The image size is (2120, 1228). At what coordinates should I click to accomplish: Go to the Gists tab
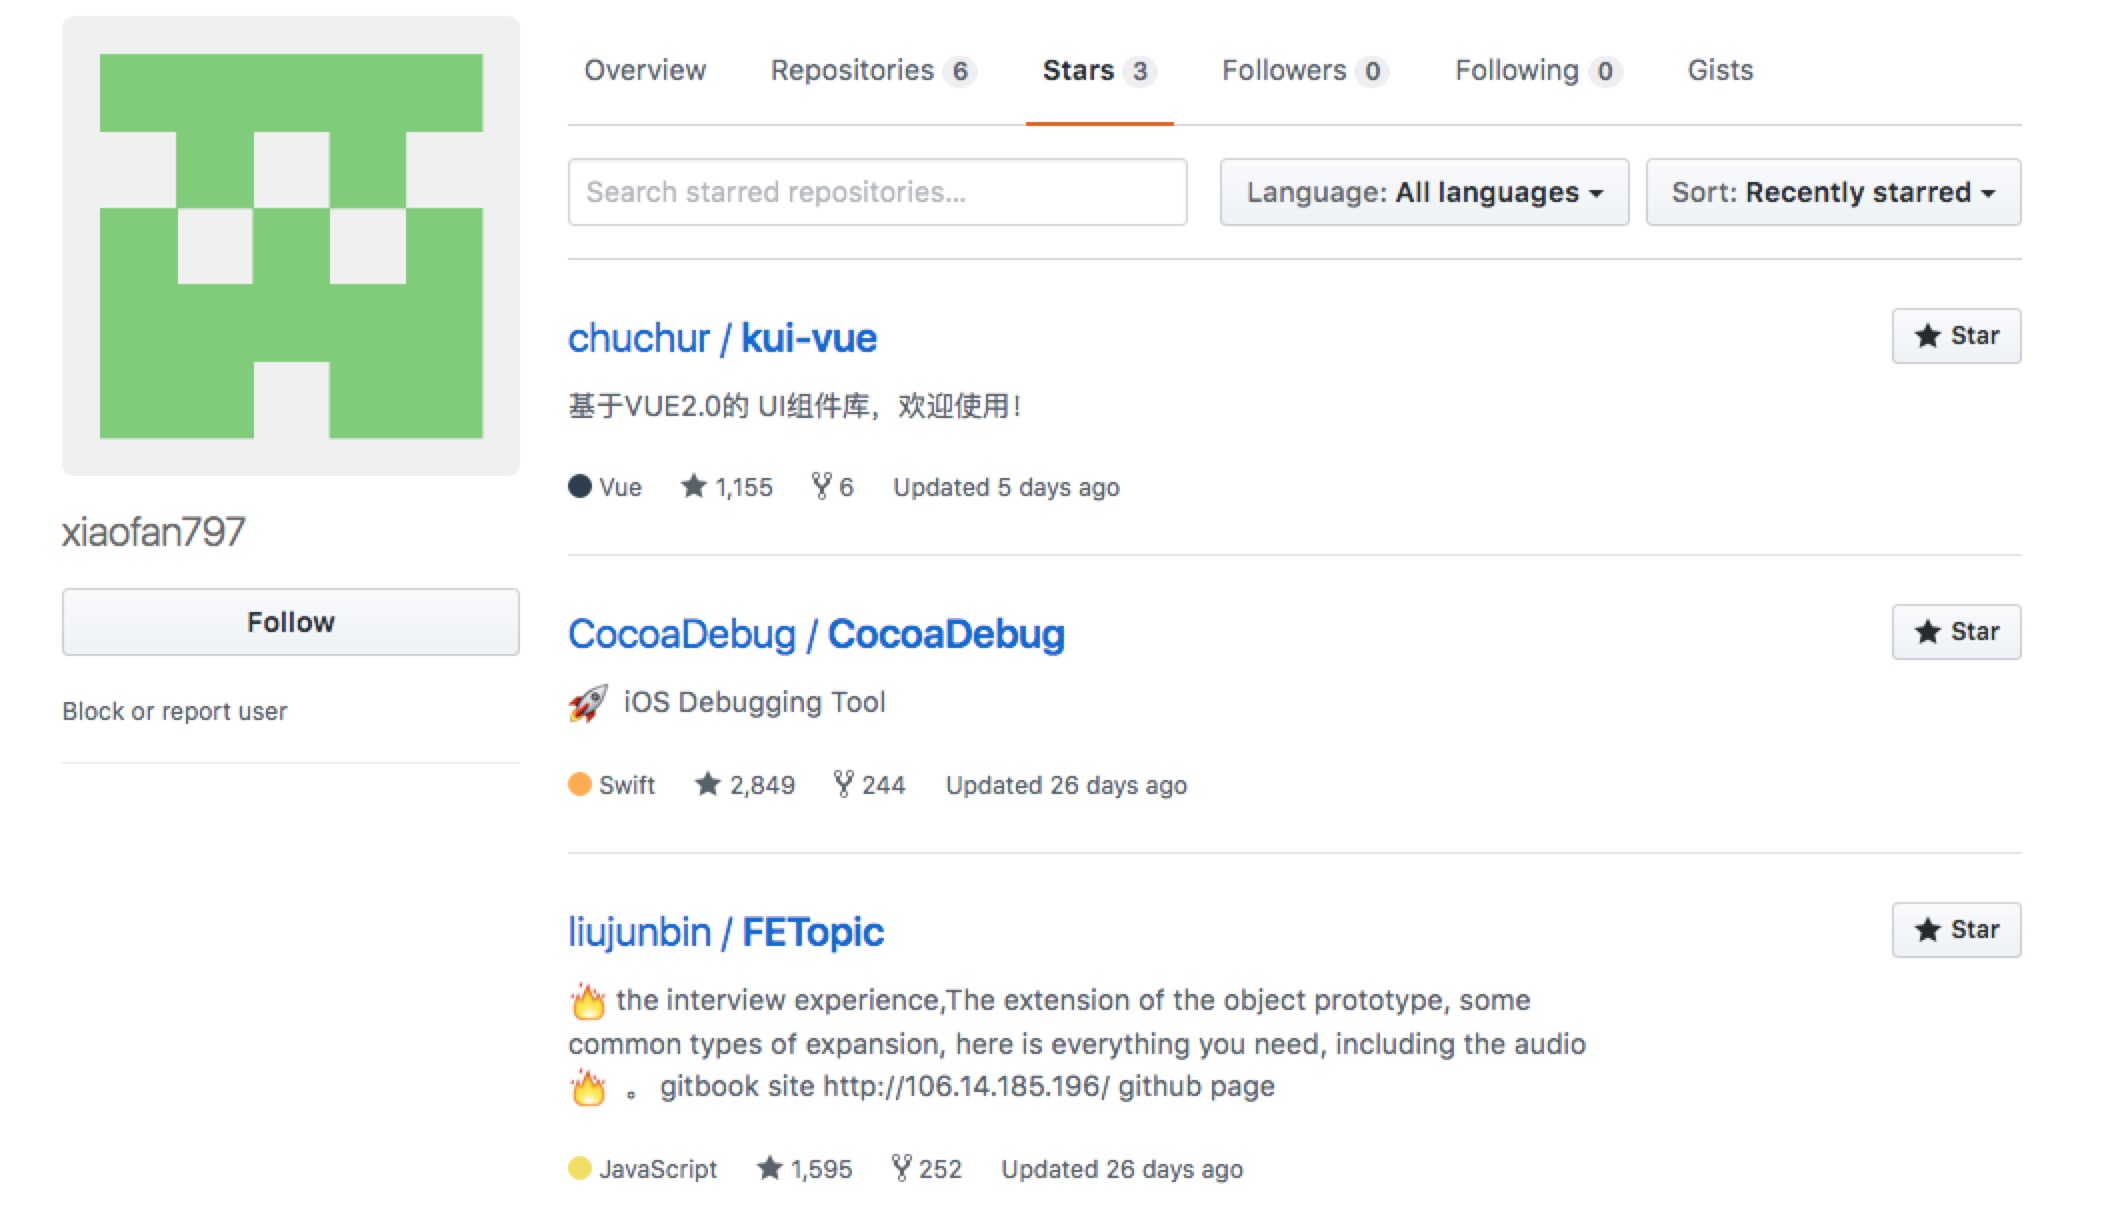(x=1720, y=70)
